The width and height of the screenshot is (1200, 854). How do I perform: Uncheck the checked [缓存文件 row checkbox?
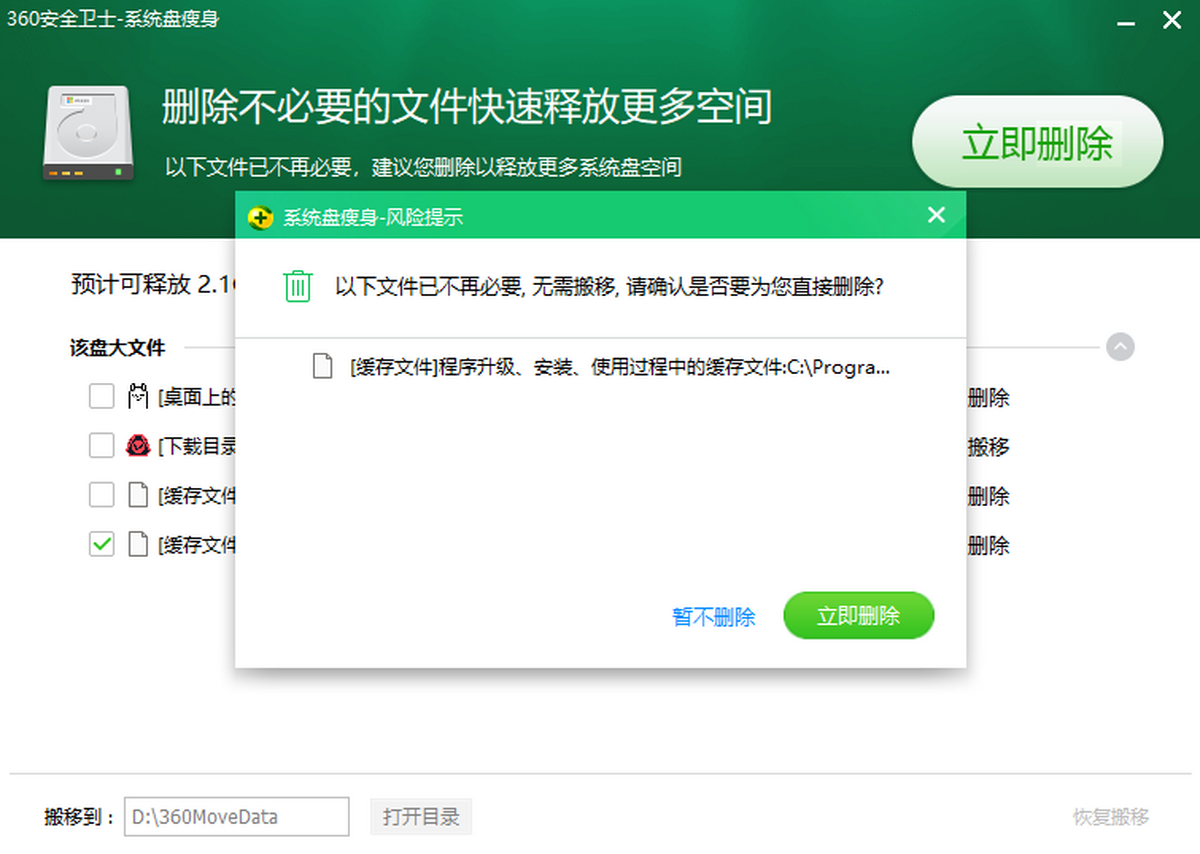click(x=102, y=544)
